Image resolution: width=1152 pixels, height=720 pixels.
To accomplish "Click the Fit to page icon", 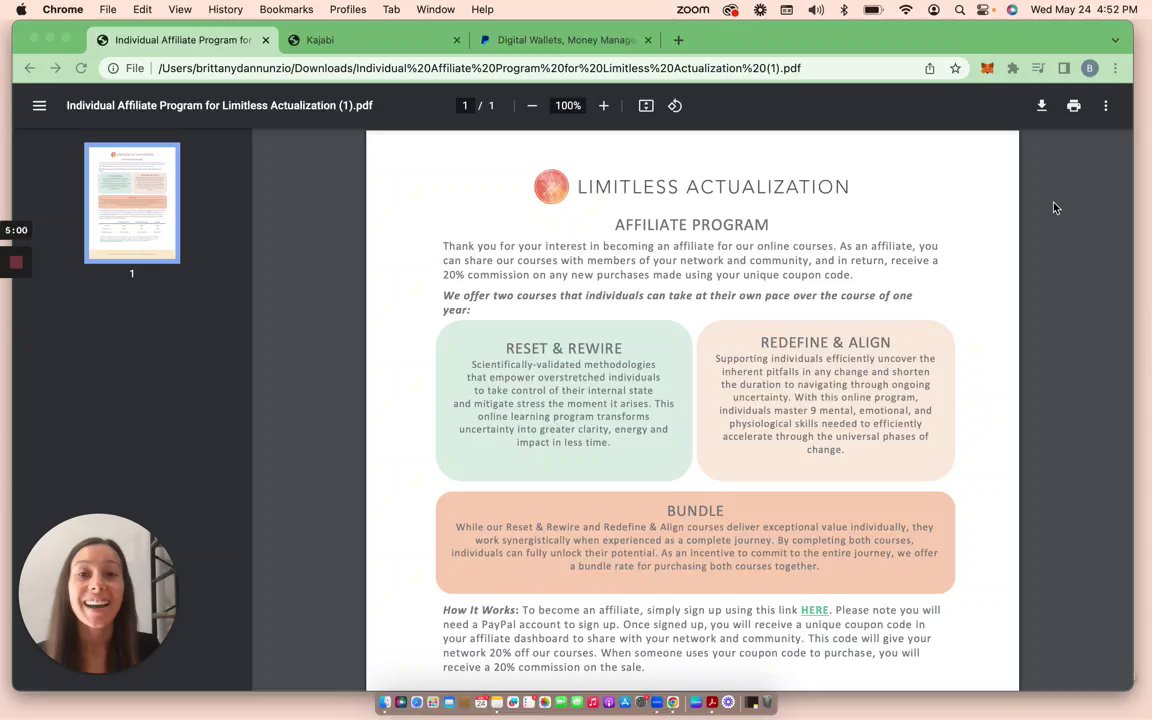I will tap(646, 106).
